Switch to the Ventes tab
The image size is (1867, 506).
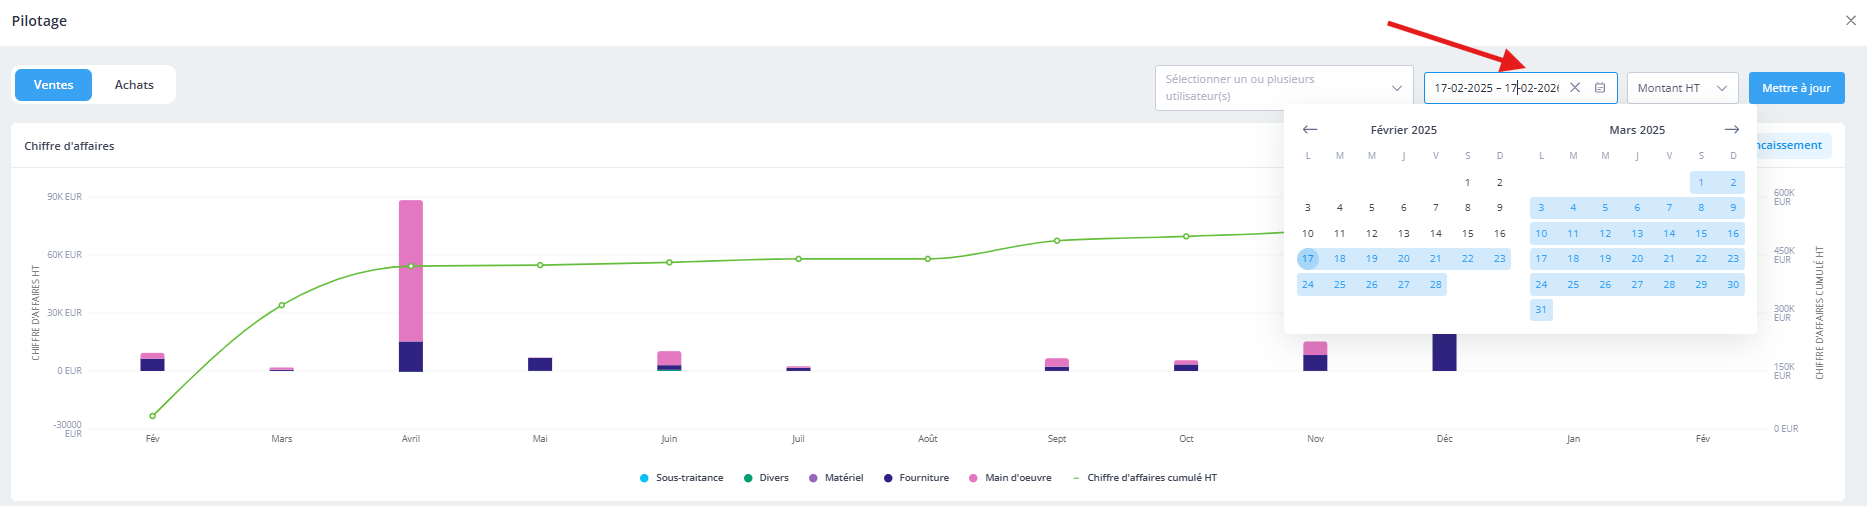point(53,85)
